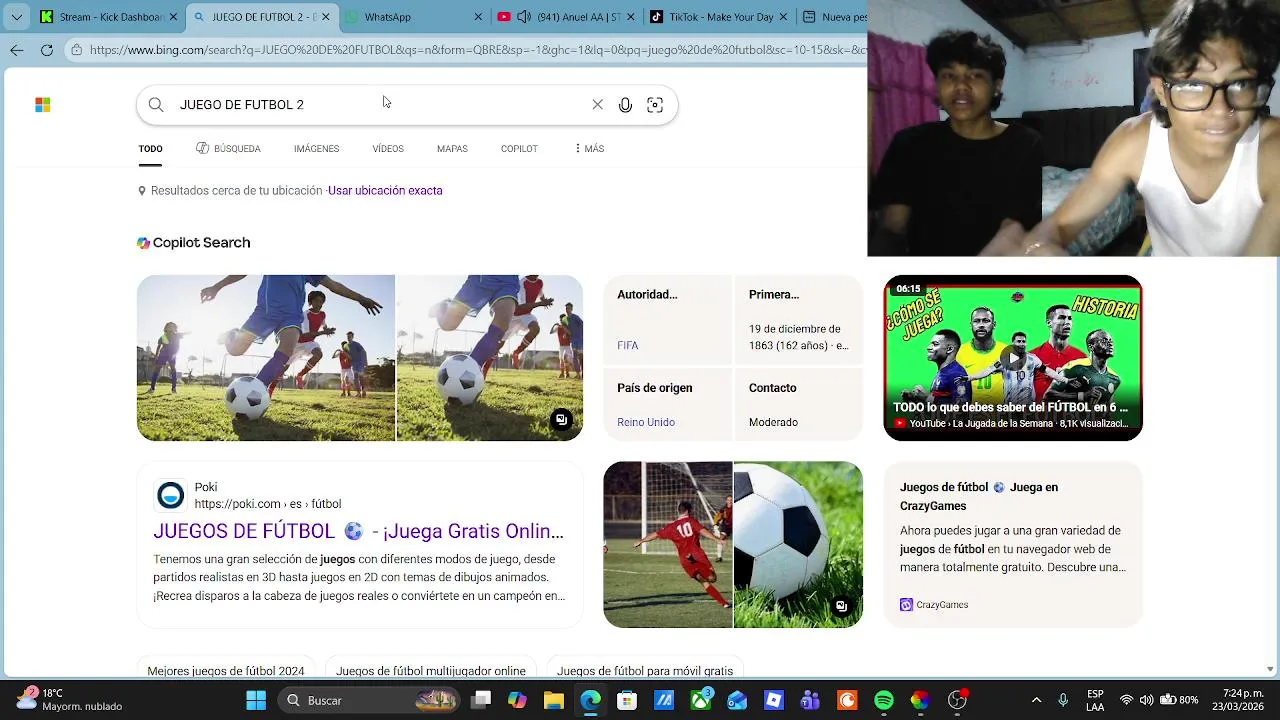The image size is (1280, 720).
Task: Click the CrazyGames source label
Action: (934, 605)
